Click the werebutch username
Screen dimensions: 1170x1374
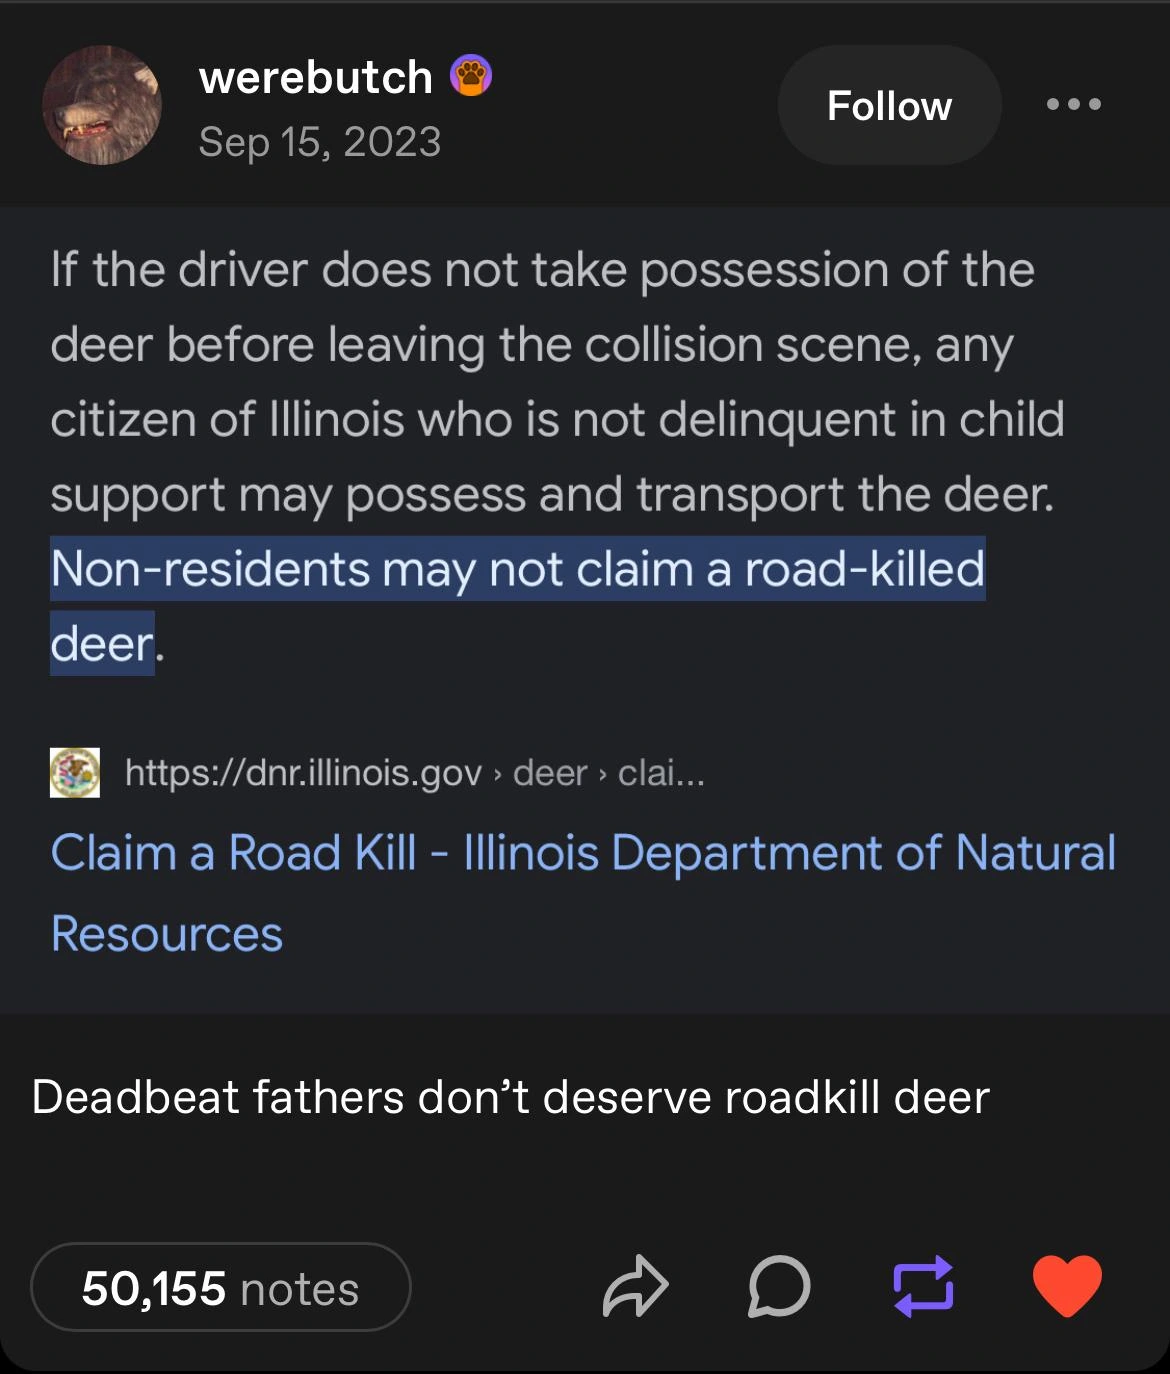point(315,77)
